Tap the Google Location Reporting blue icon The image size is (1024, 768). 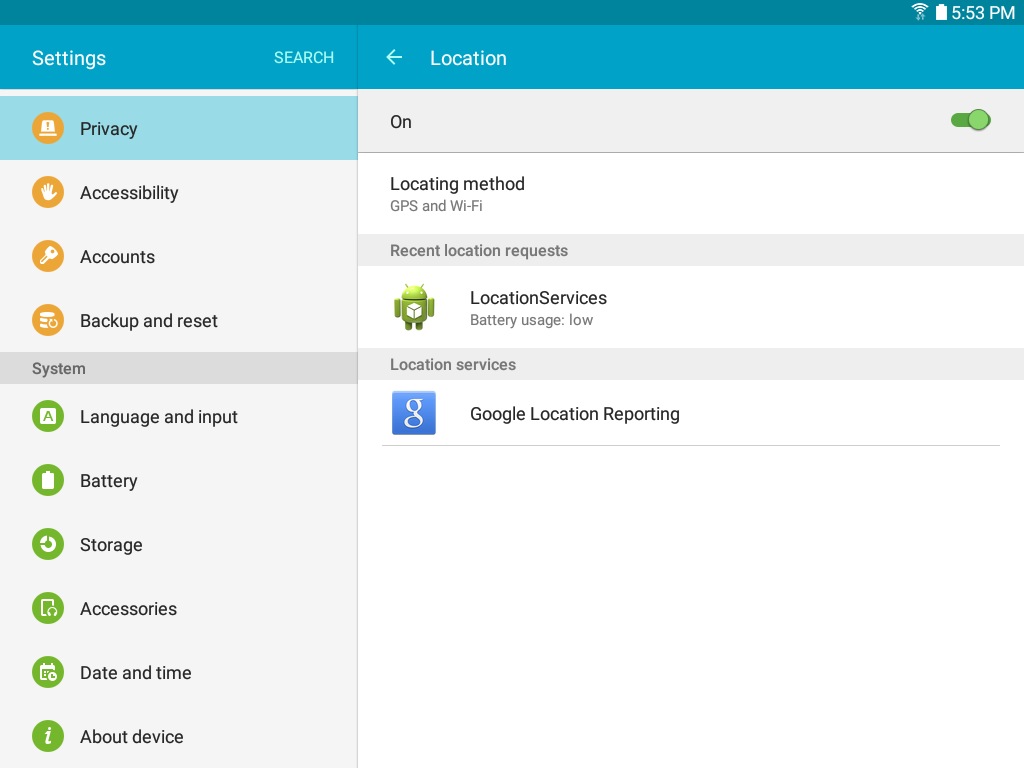coord(413,413)
